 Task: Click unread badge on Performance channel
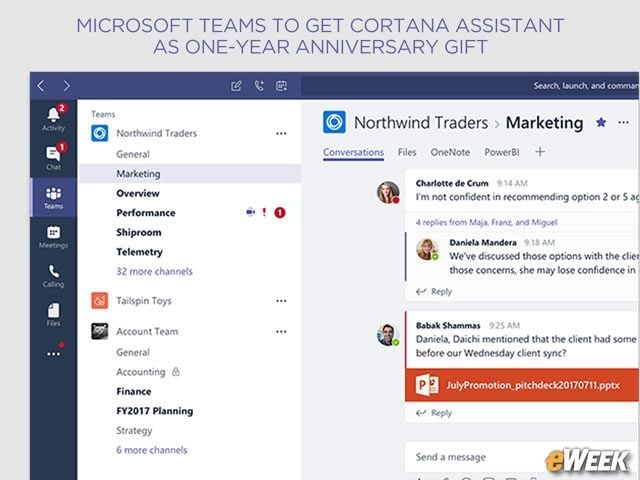click(280, 212)
